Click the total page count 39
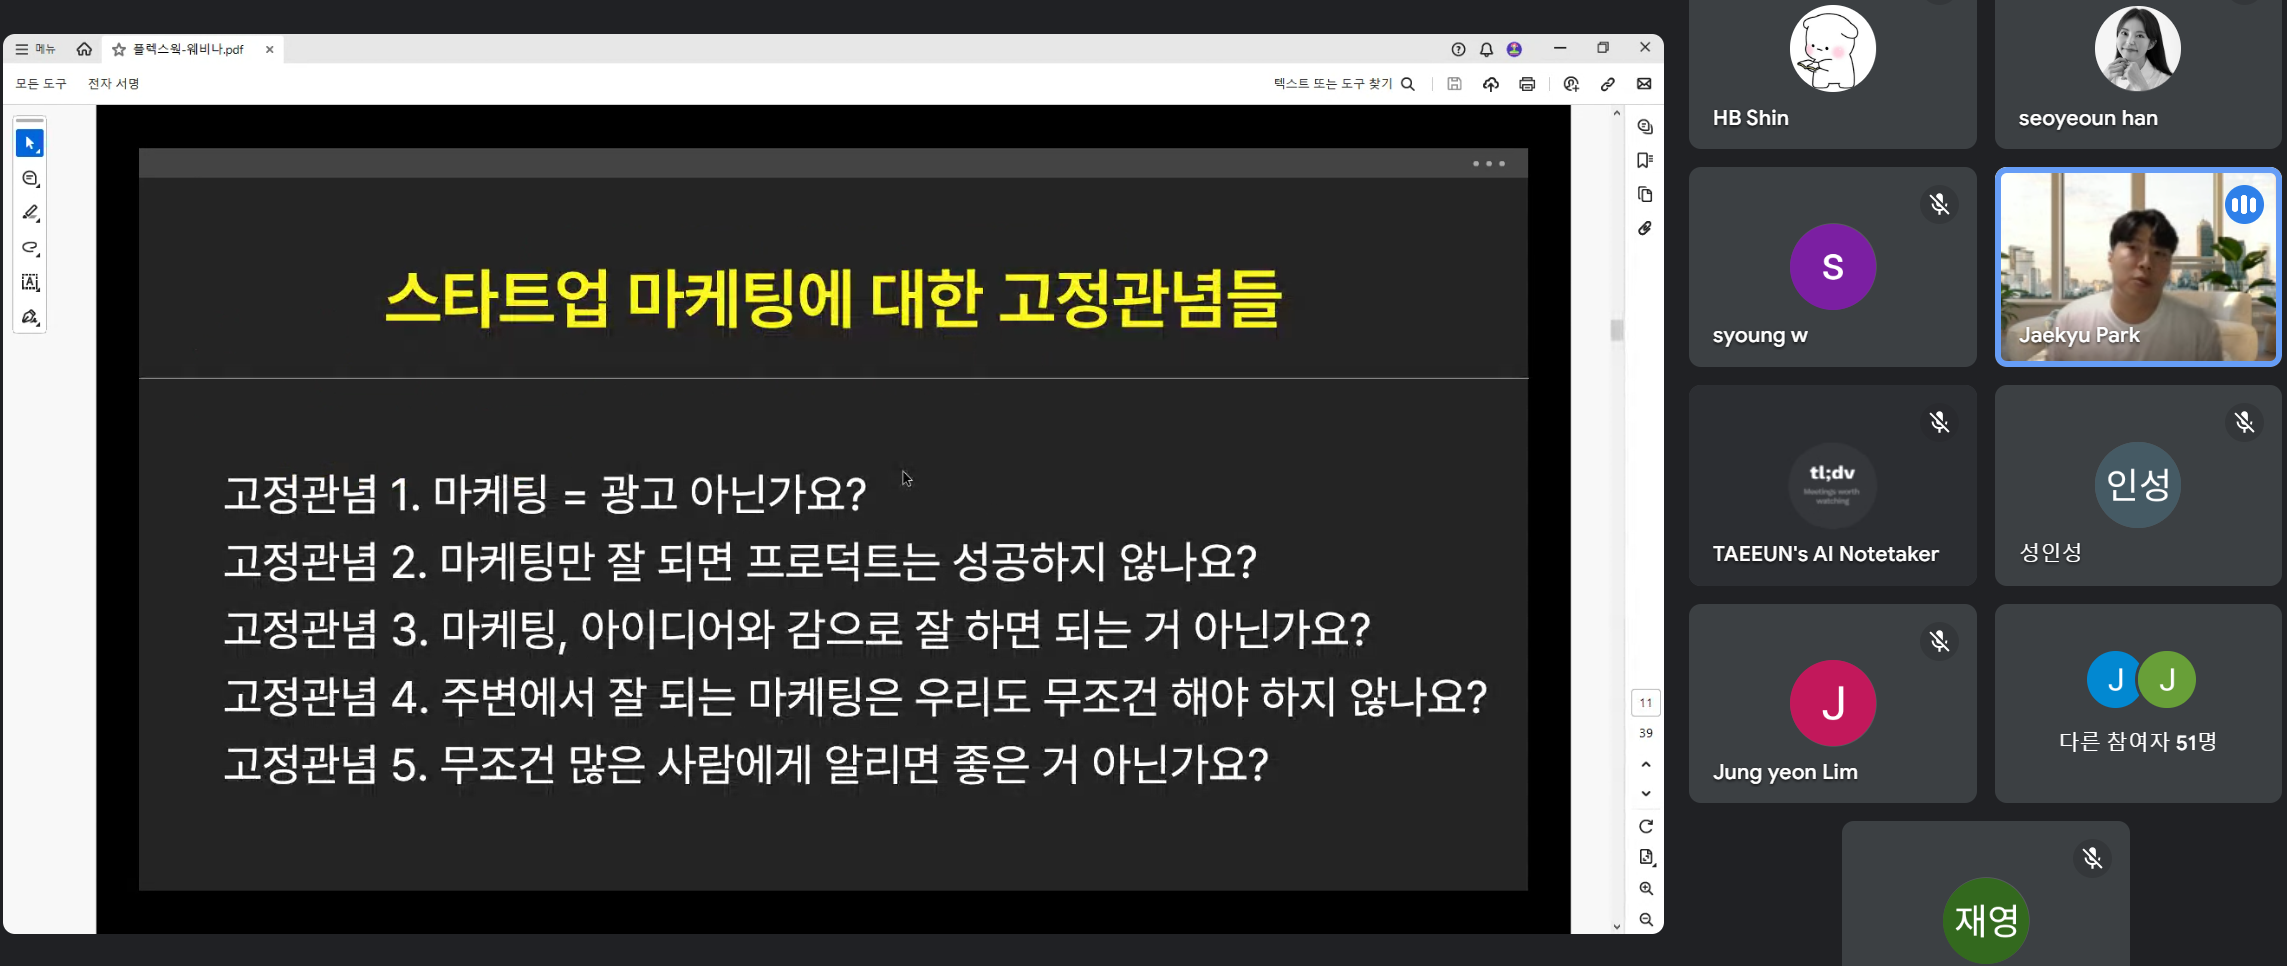Viewport: 2287px width, 966px height. pyautogui.click(x=1646, y=733)
